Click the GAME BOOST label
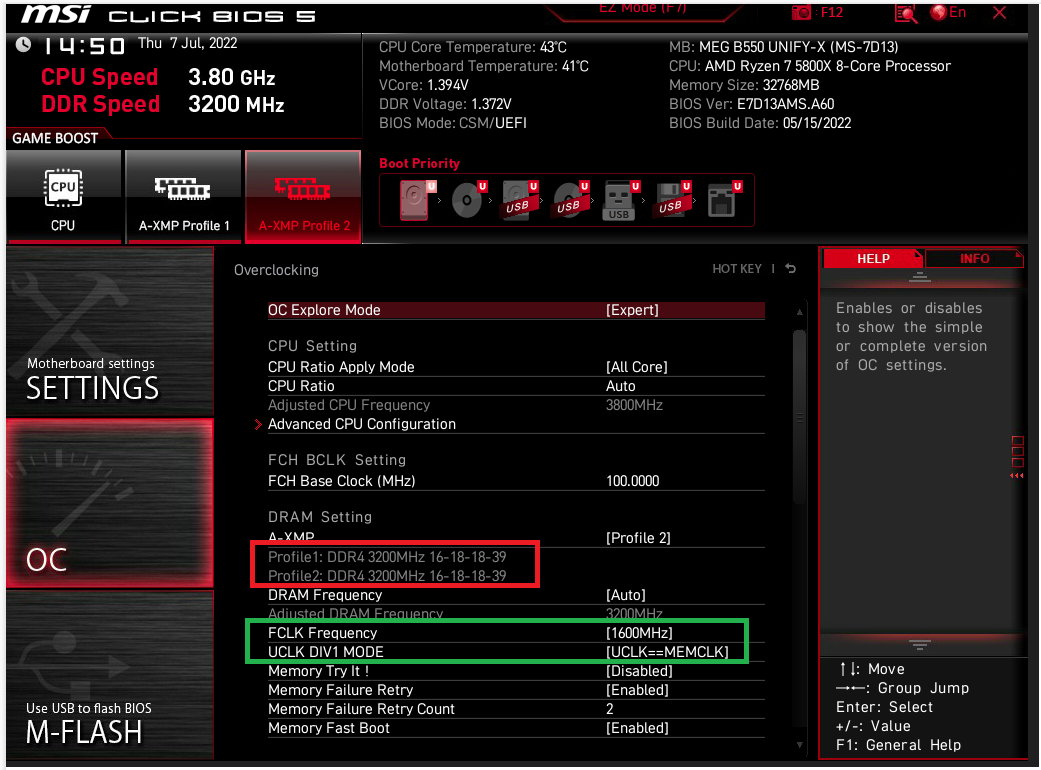Viewport: 1041px width, 770px height. click(55, 138)
